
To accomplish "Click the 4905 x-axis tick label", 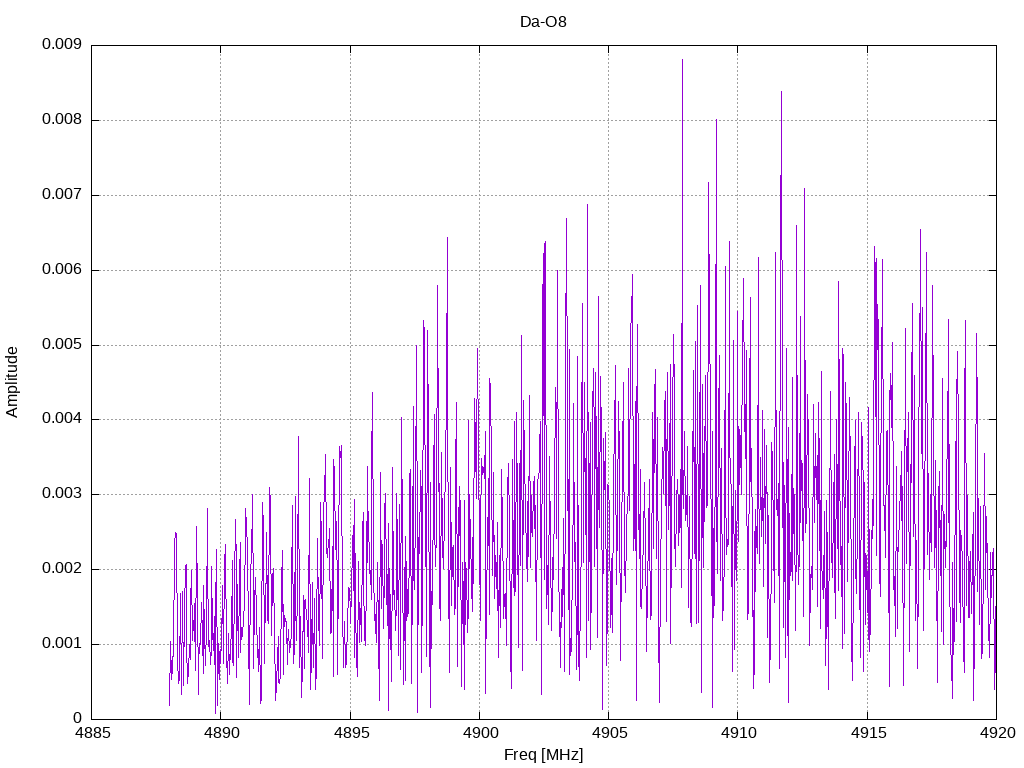I will pos(609,733).
